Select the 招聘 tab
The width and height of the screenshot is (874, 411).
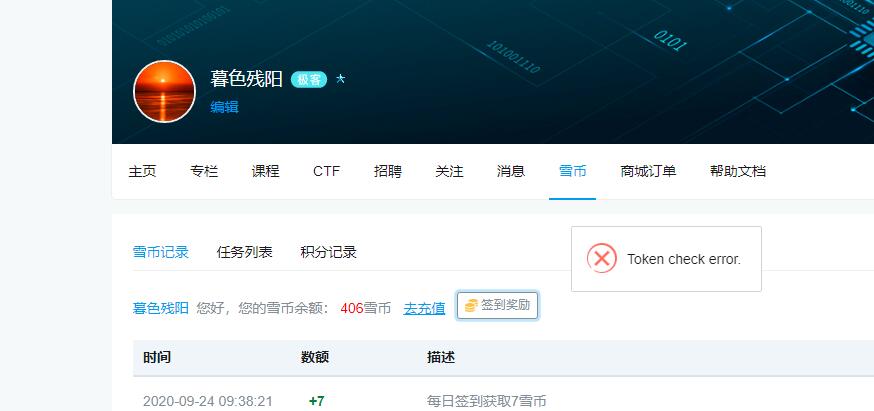(388, 171)
